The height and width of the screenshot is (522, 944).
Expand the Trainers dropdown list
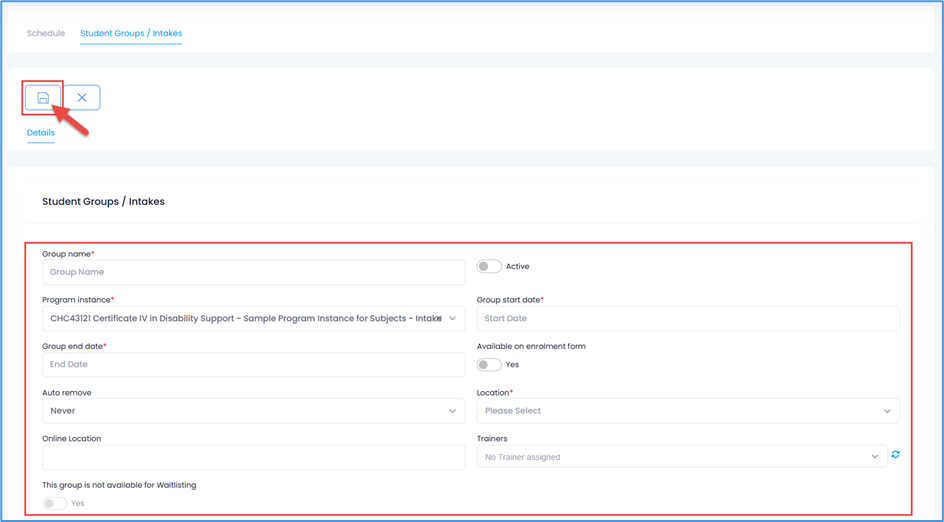coord(680,457)
